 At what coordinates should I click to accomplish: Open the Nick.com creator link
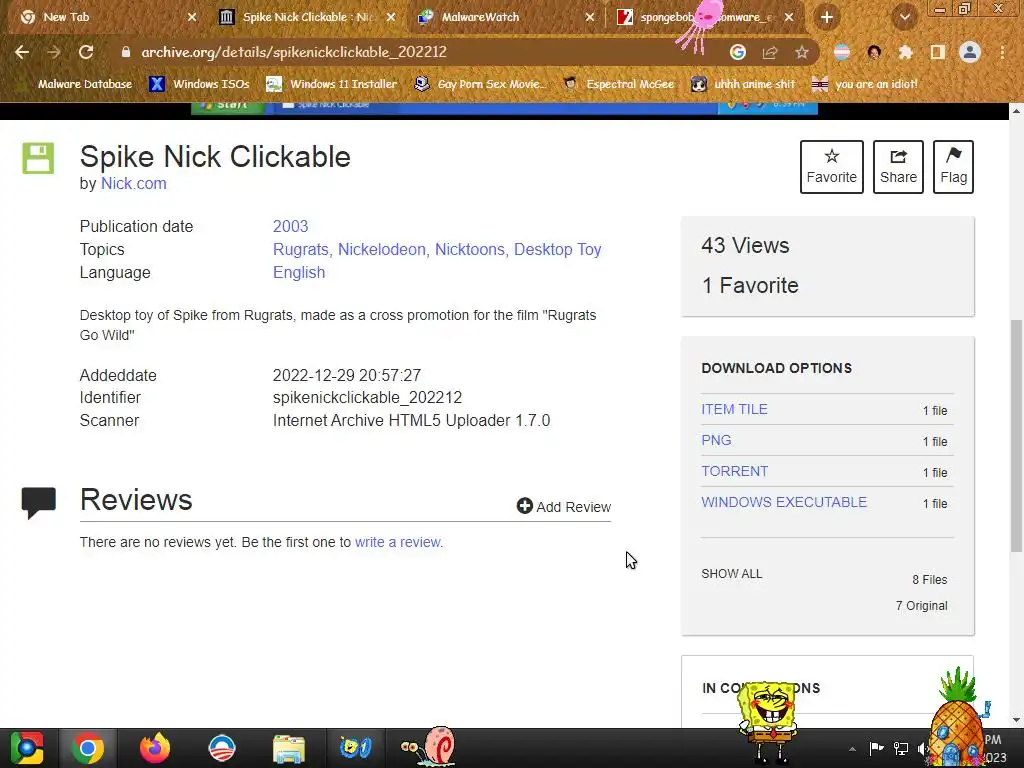[133, 184]
